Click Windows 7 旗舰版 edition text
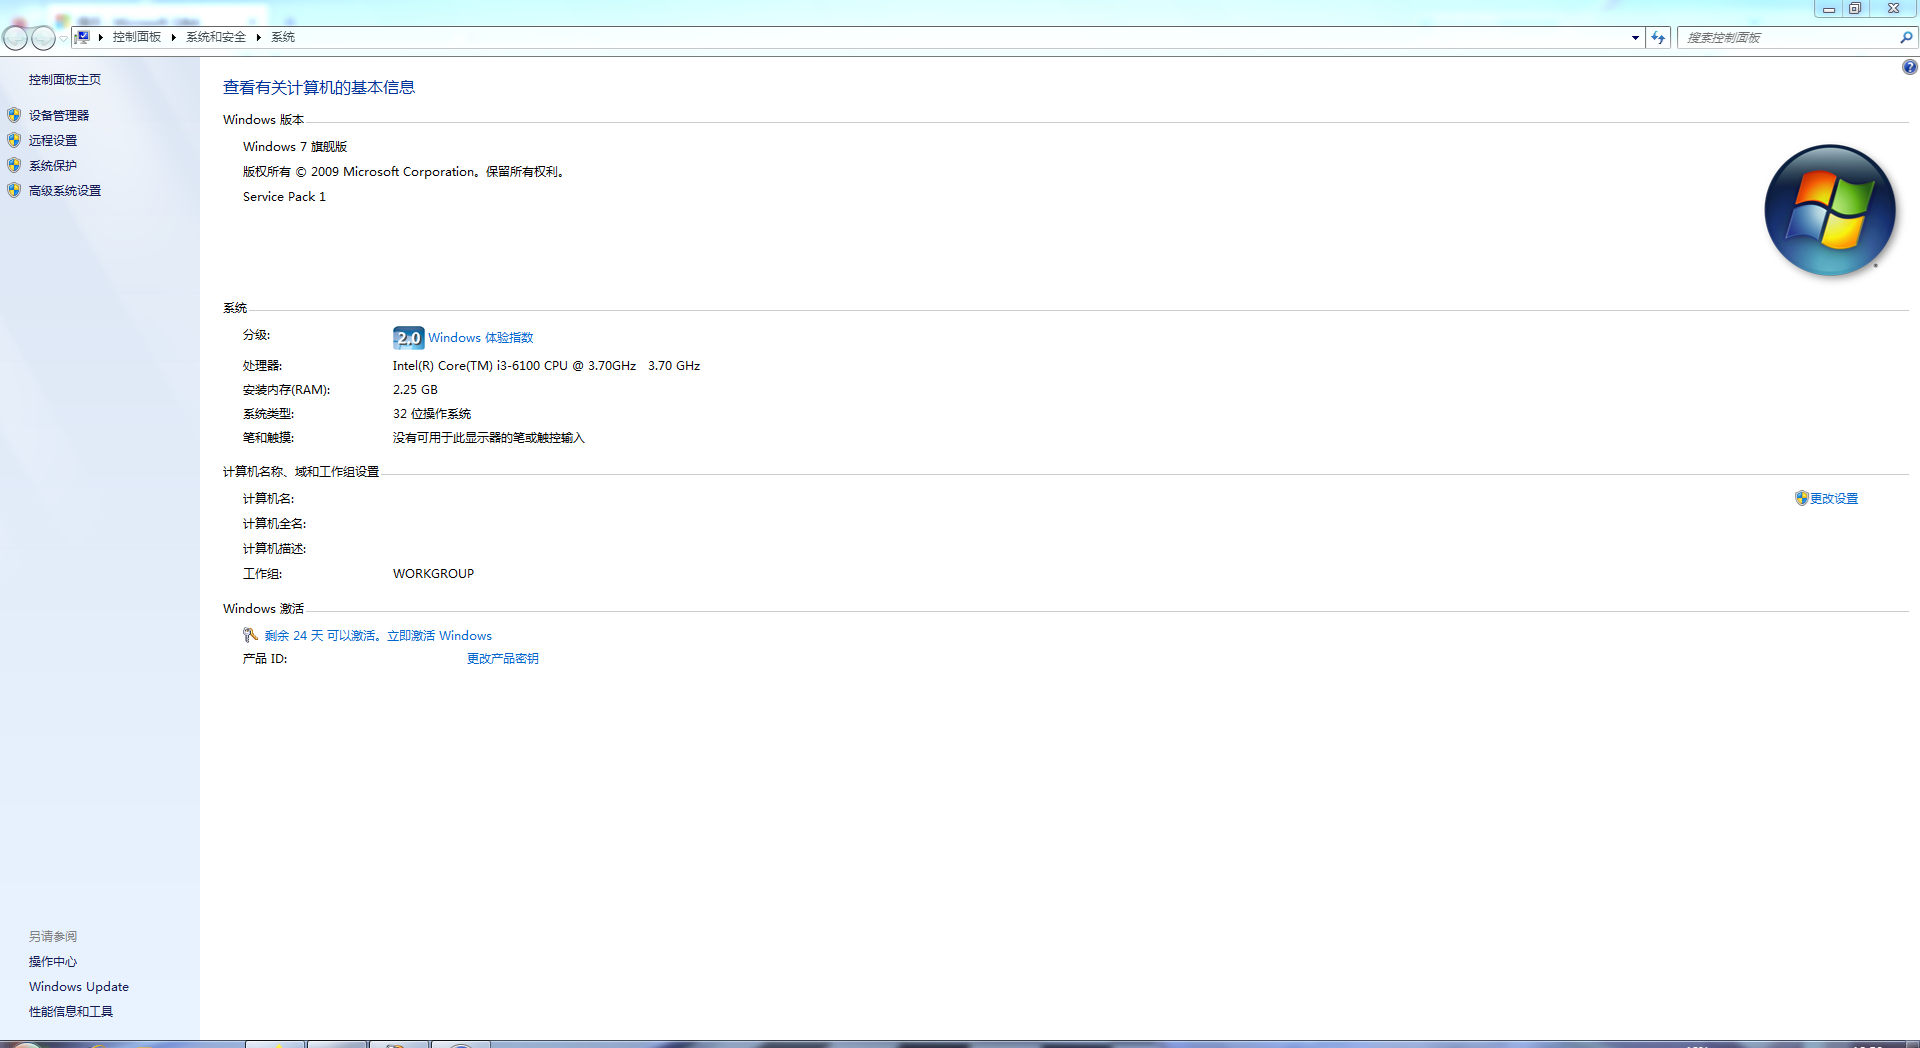Screen dimensions: 1920x1048 click(295, 147)
